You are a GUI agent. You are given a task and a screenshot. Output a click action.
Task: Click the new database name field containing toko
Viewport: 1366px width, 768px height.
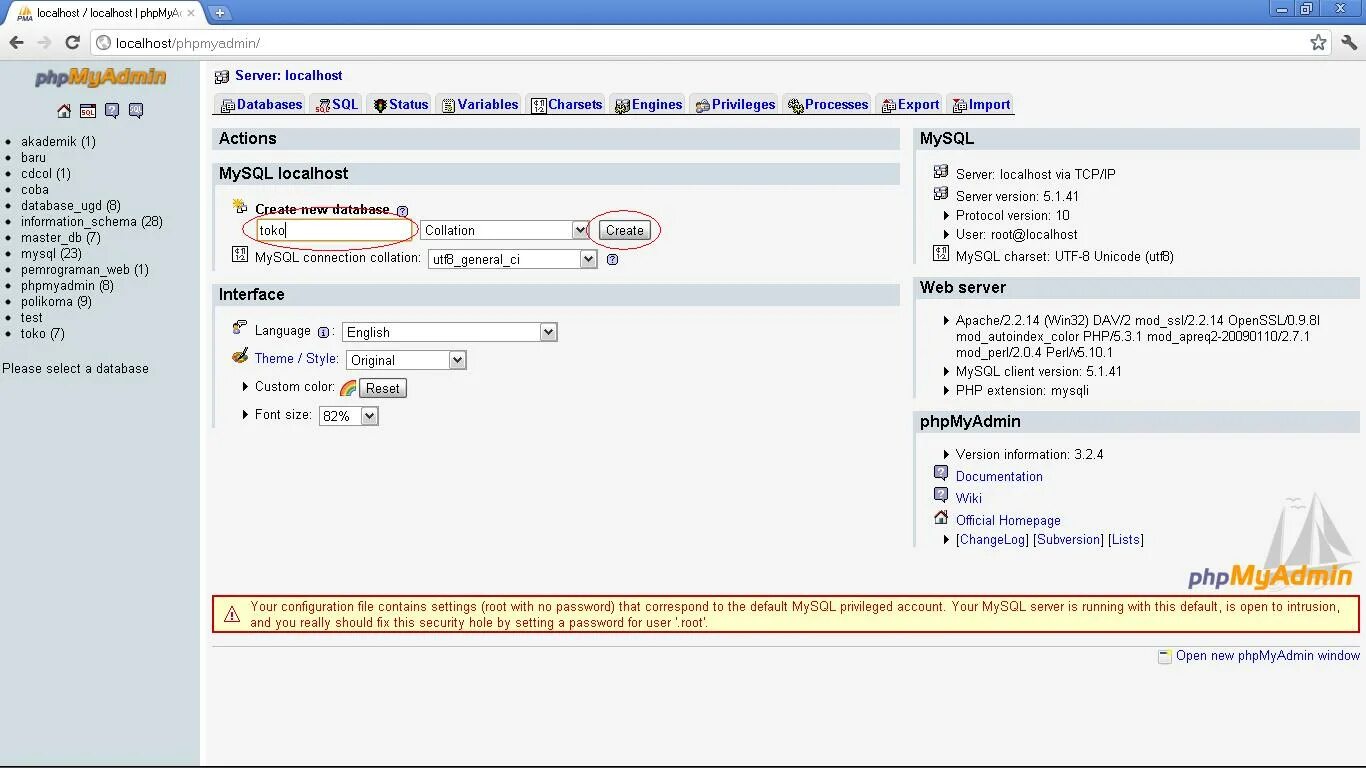tap(334, 230)
